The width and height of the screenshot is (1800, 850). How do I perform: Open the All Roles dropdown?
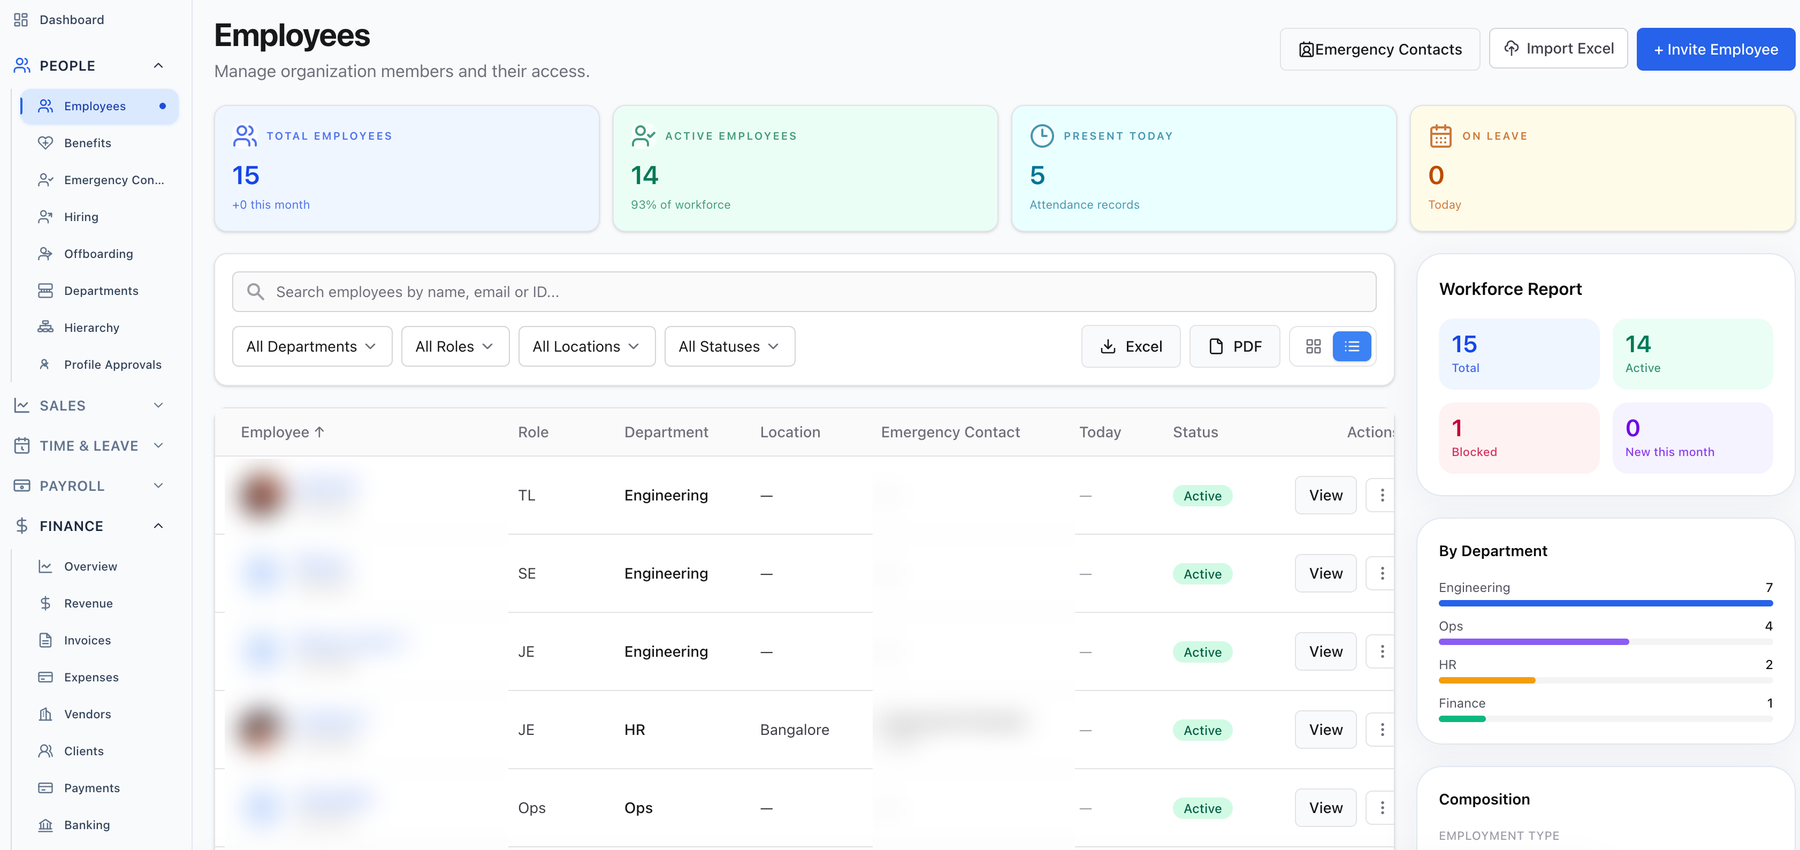pos(455,347)
